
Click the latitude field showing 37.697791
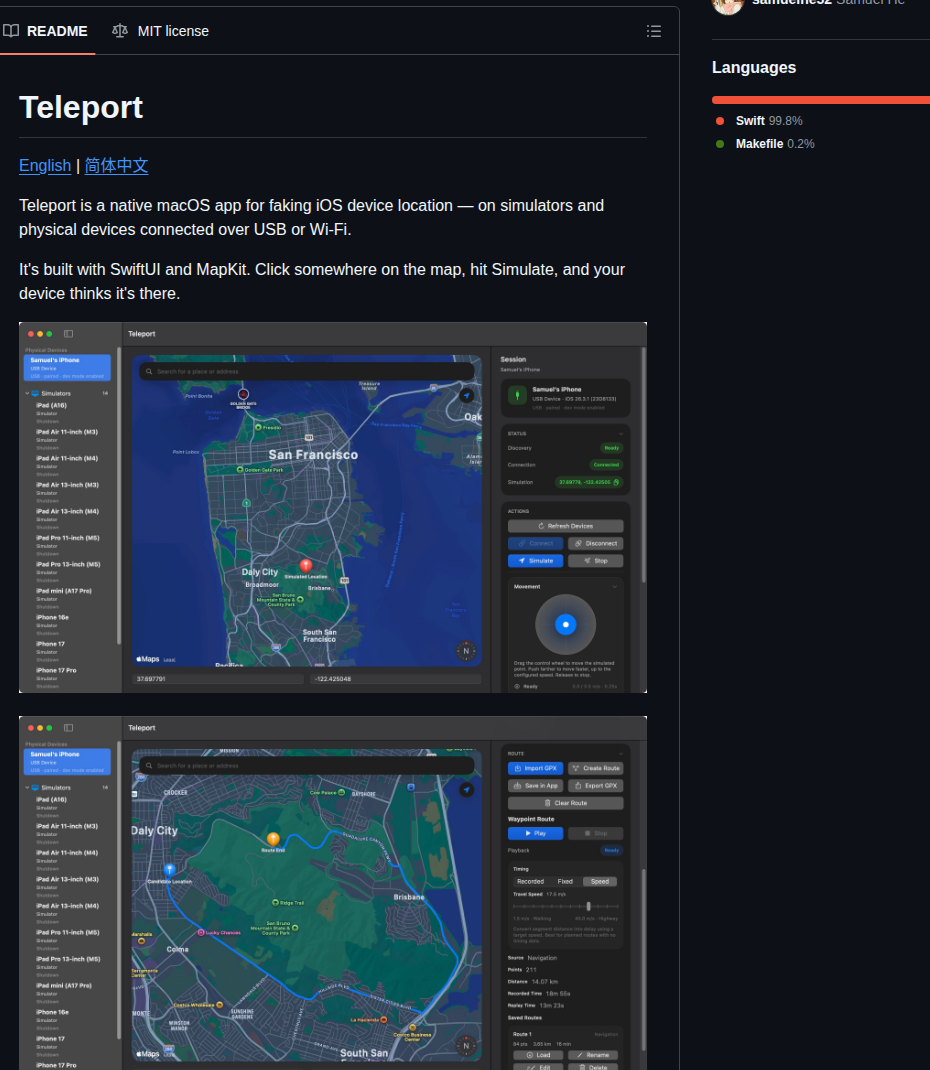[218, 679]
